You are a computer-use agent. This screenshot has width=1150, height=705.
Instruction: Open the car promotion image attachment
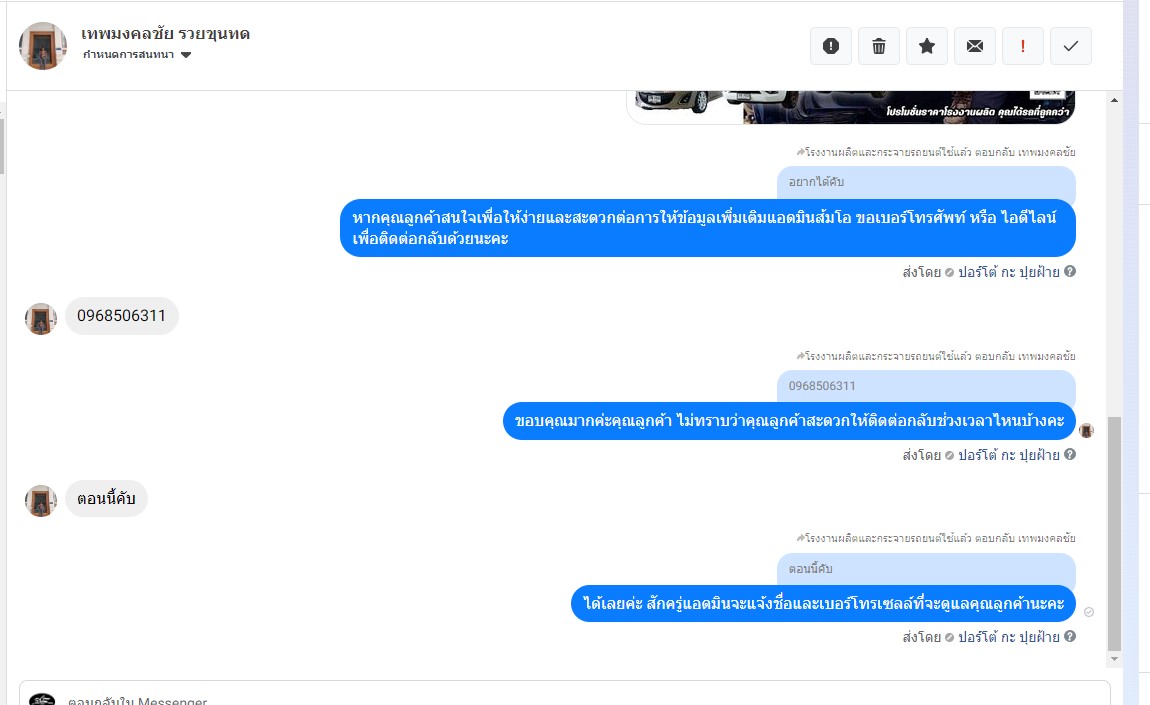[x=851, y=107]
